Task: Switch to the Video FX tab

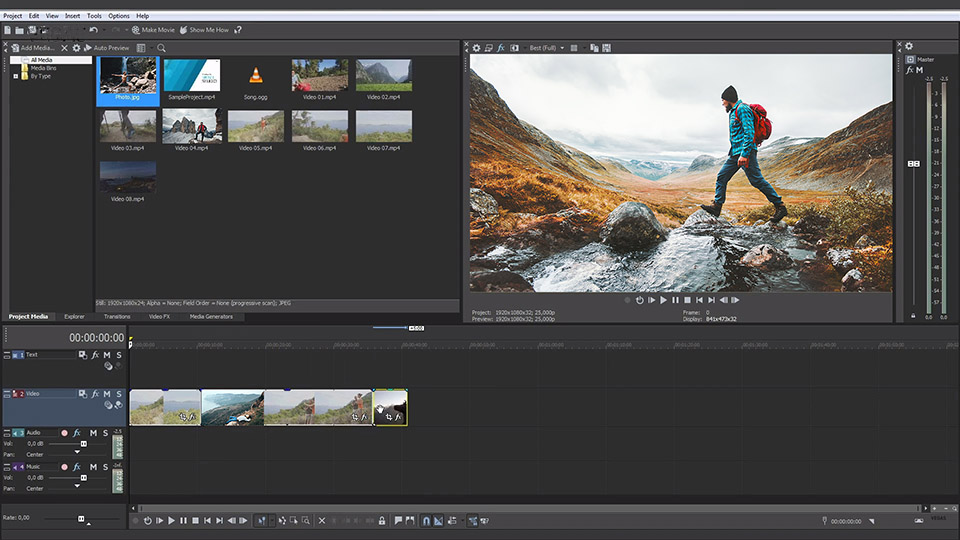Action: click(159, 317)
